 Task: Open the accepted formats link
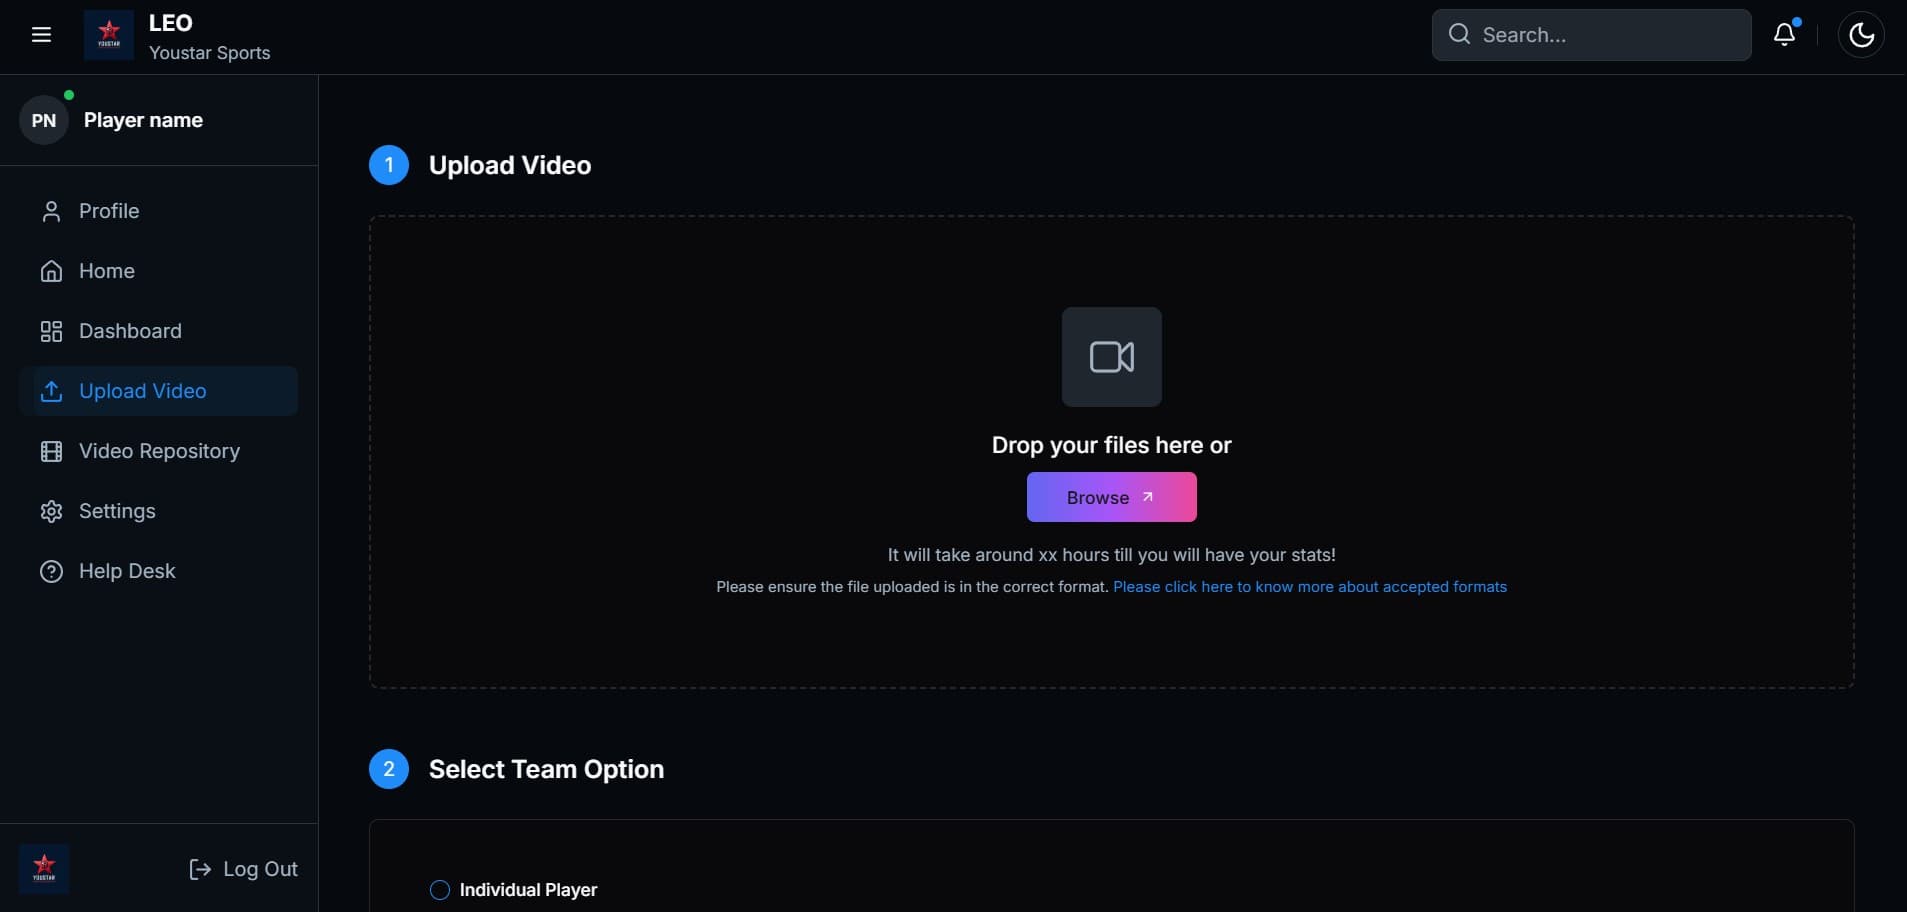[x=1309, y=587]
